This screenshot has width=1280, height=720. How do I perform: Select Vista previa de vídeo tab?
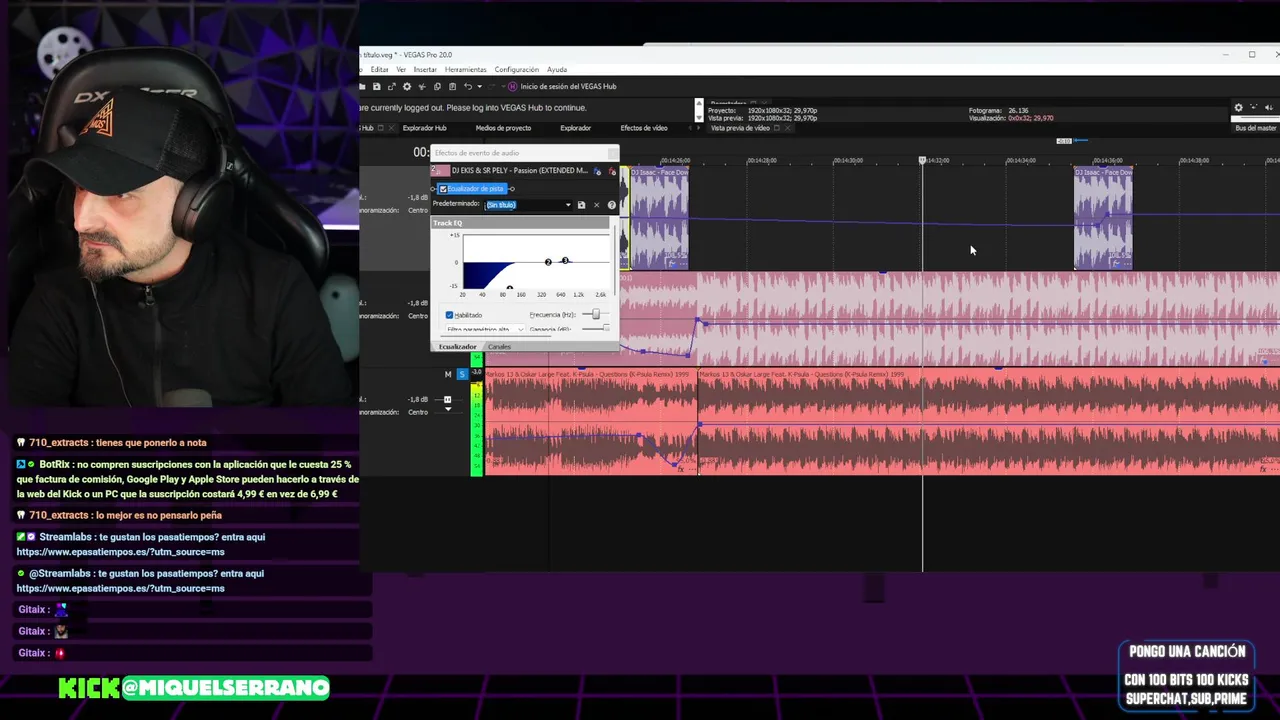coord(740,128)
